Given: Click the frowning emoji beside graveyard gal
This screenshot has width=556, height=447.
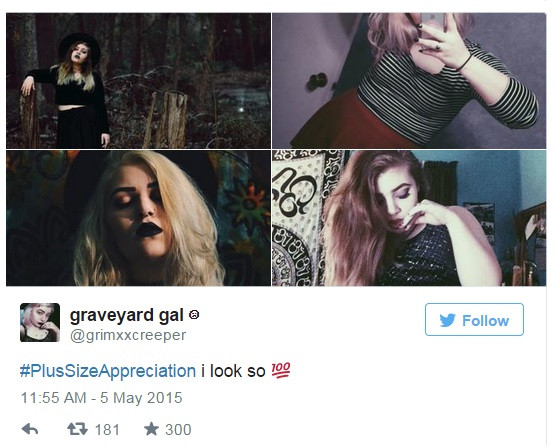Looking at the screenshot, I should [x=194, y=314].
